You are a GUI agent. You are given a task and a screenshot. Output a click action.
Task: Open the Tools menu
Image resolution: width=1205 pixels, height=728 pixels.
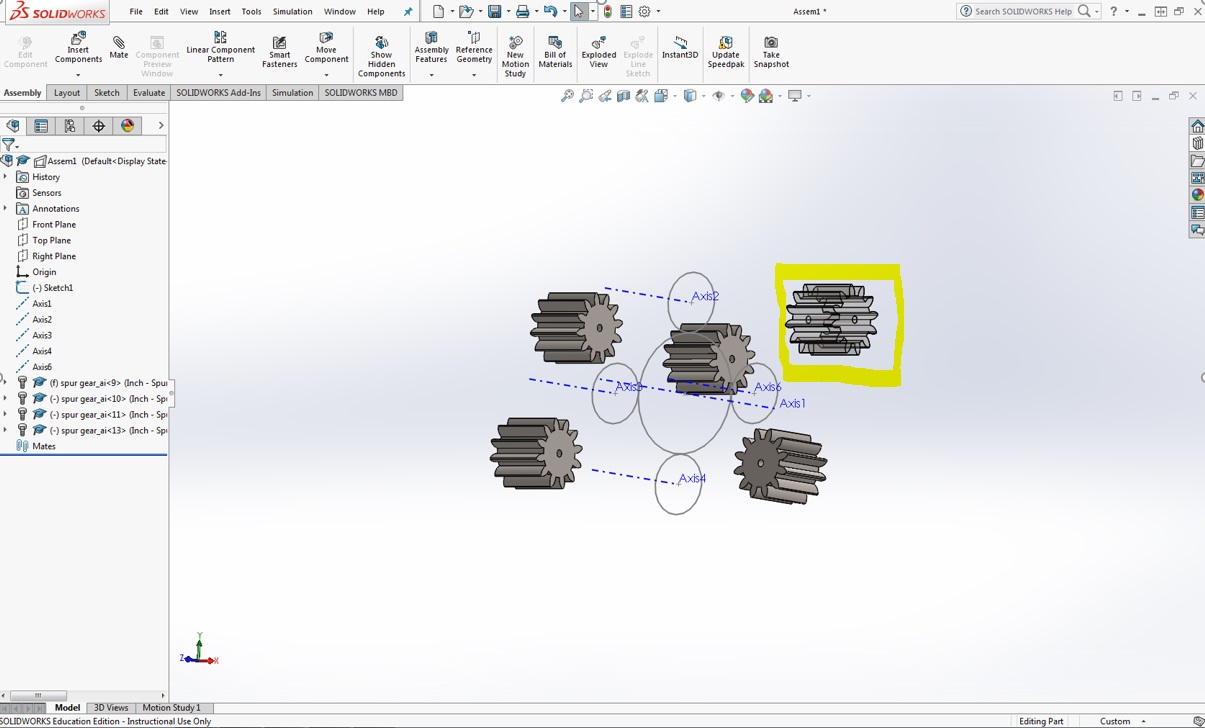(251, 12)
